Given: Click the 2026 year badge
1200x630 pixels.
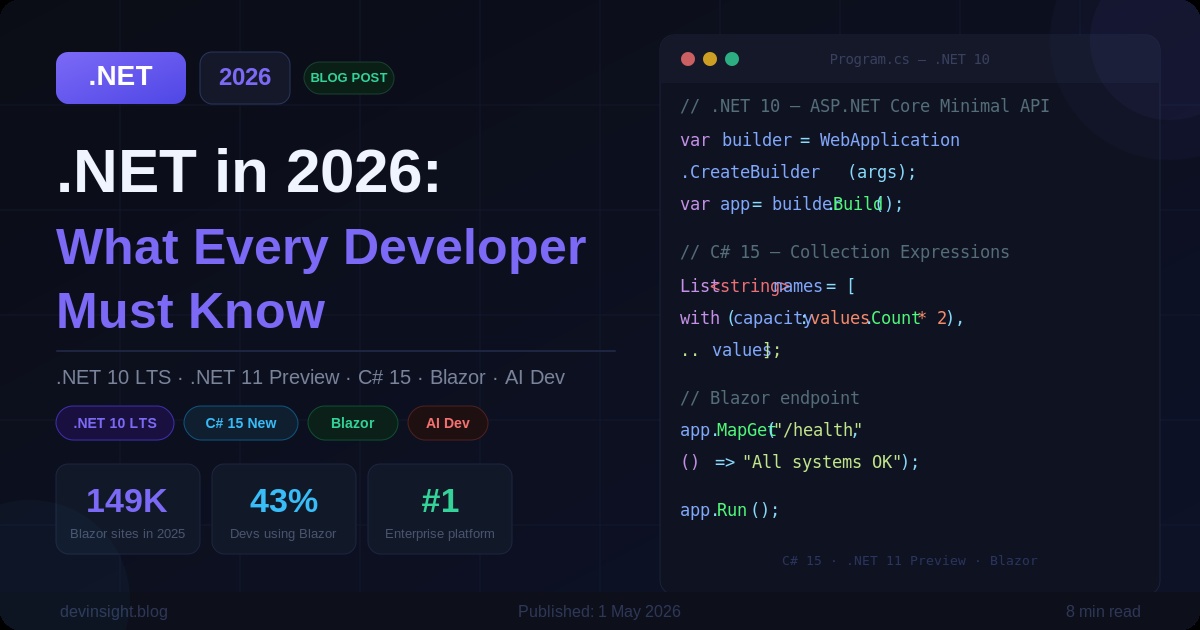Looking at the screenshot, I should point(245,78).
